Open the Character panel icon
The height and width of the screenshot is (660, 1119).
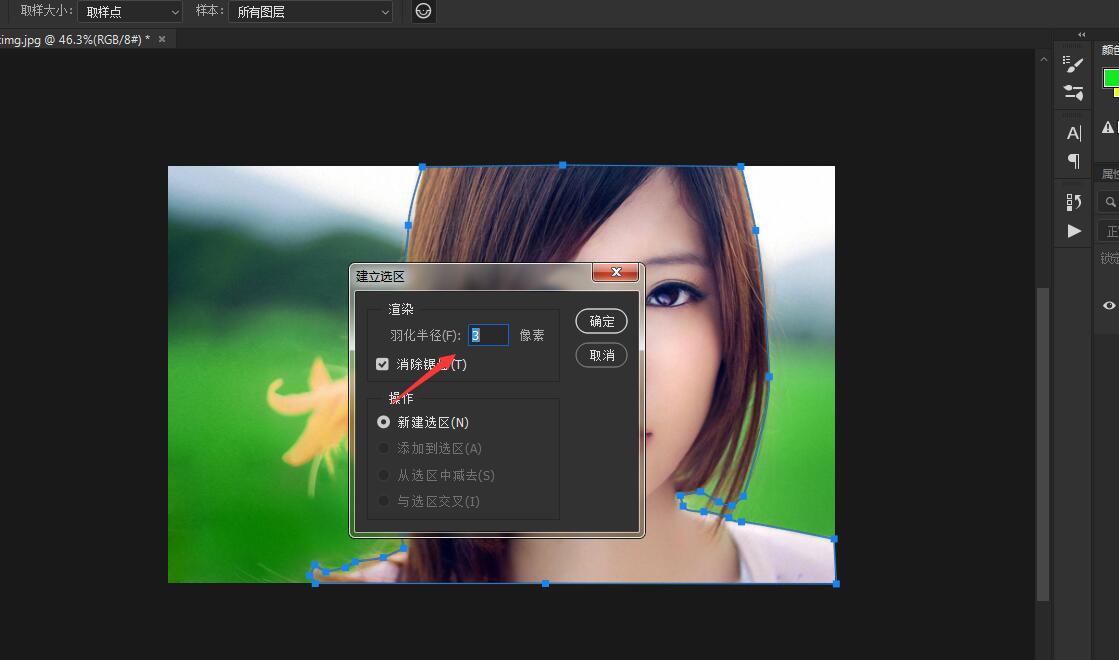pyautogui.click(x=1073, y=133)
